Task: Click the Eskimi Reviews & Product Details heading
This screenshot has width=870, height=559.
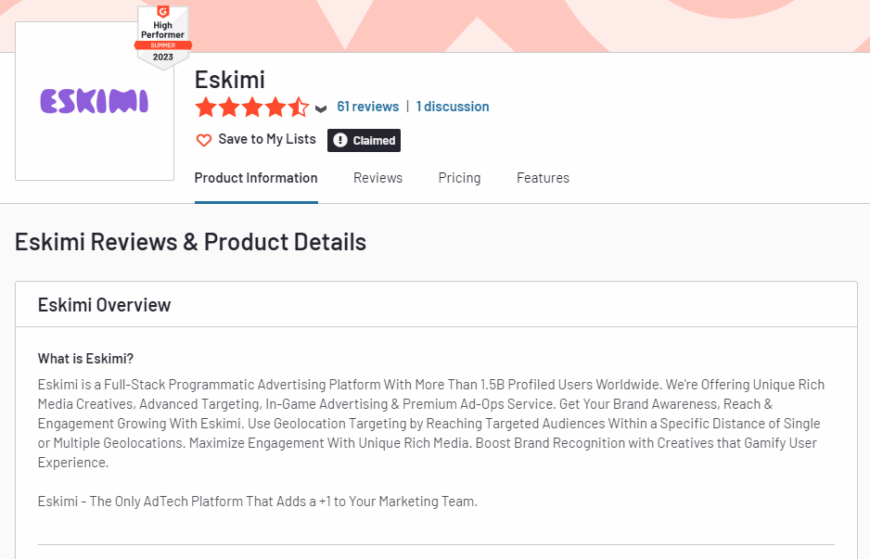Action: (190, 242)
